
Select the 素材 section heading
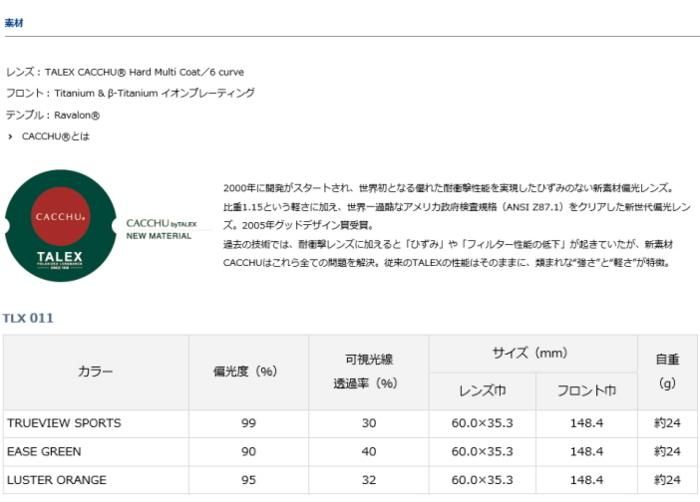pos(14,21)
